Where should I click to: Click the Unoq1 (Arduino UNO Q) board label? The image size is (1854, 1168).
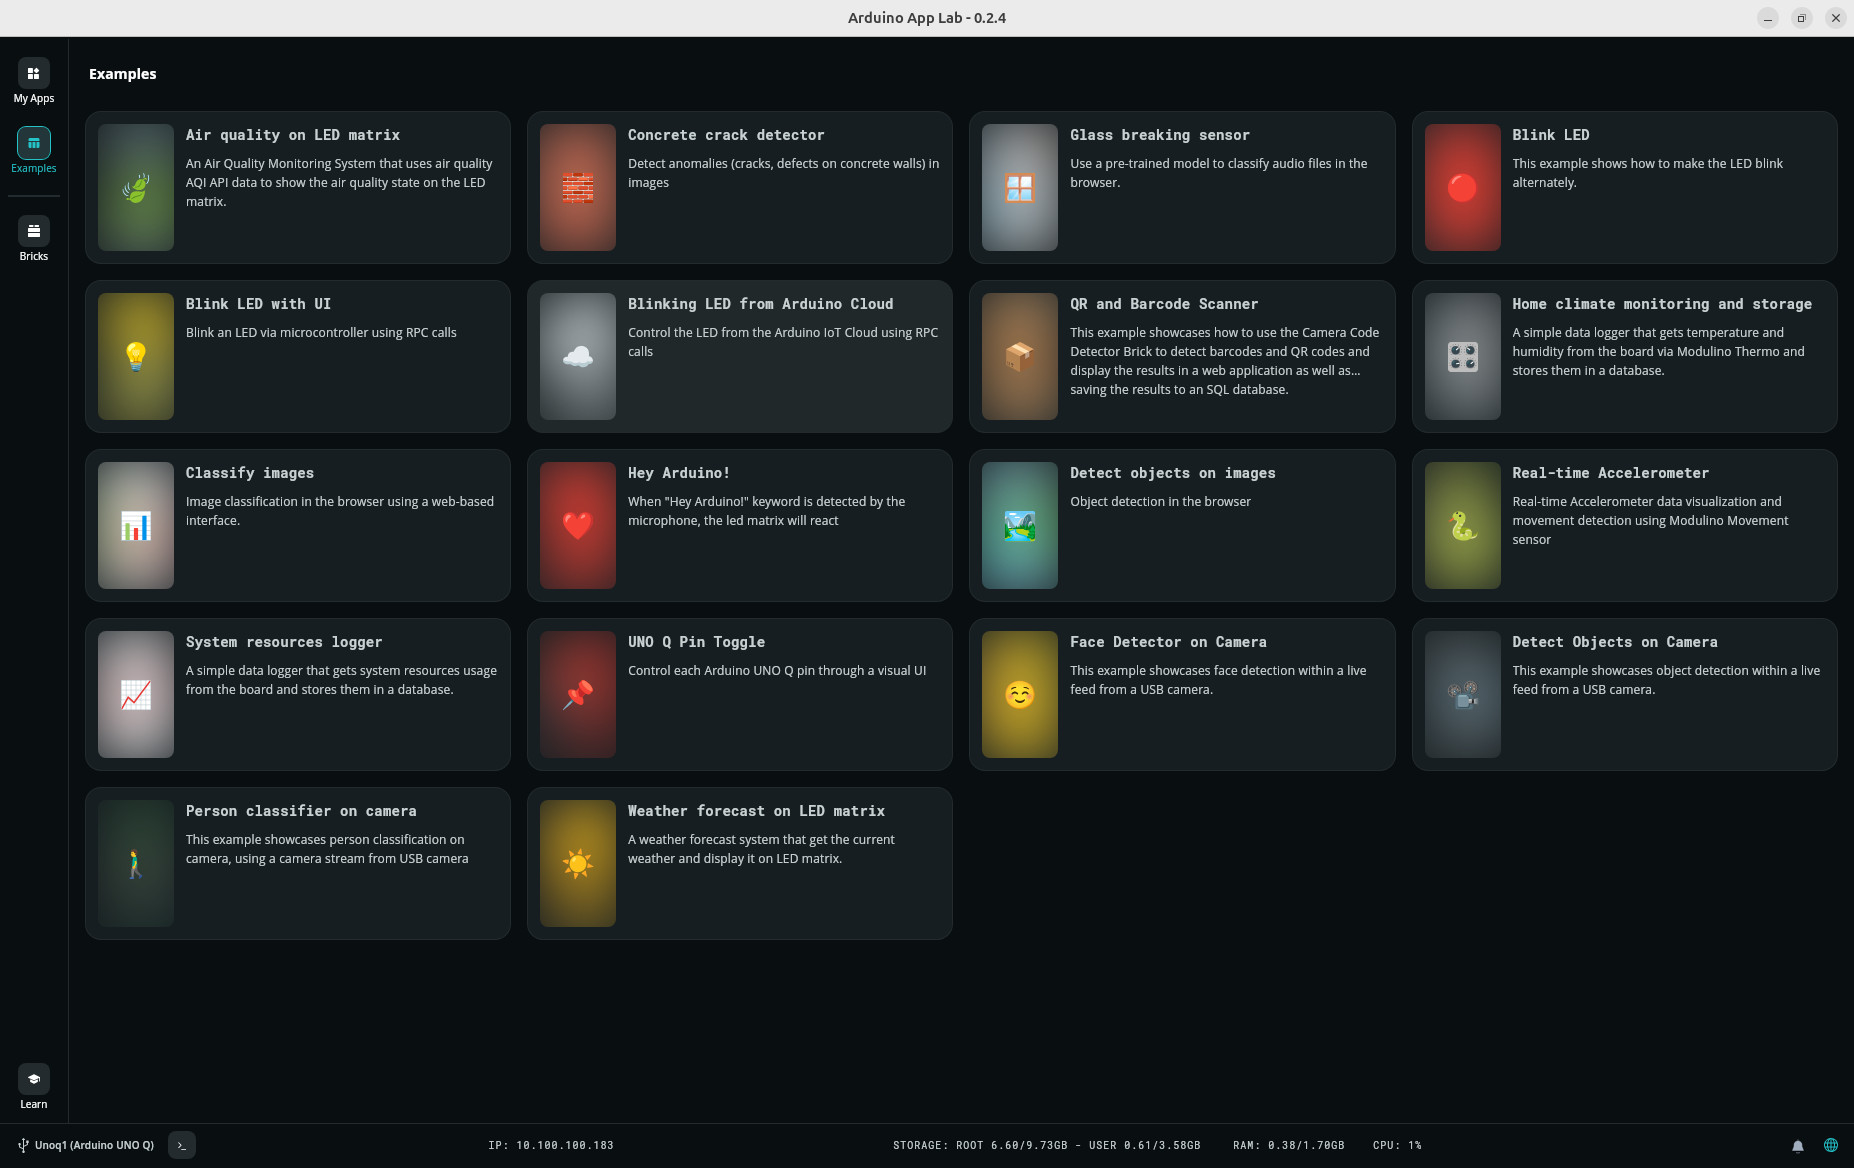[94, 1145]
